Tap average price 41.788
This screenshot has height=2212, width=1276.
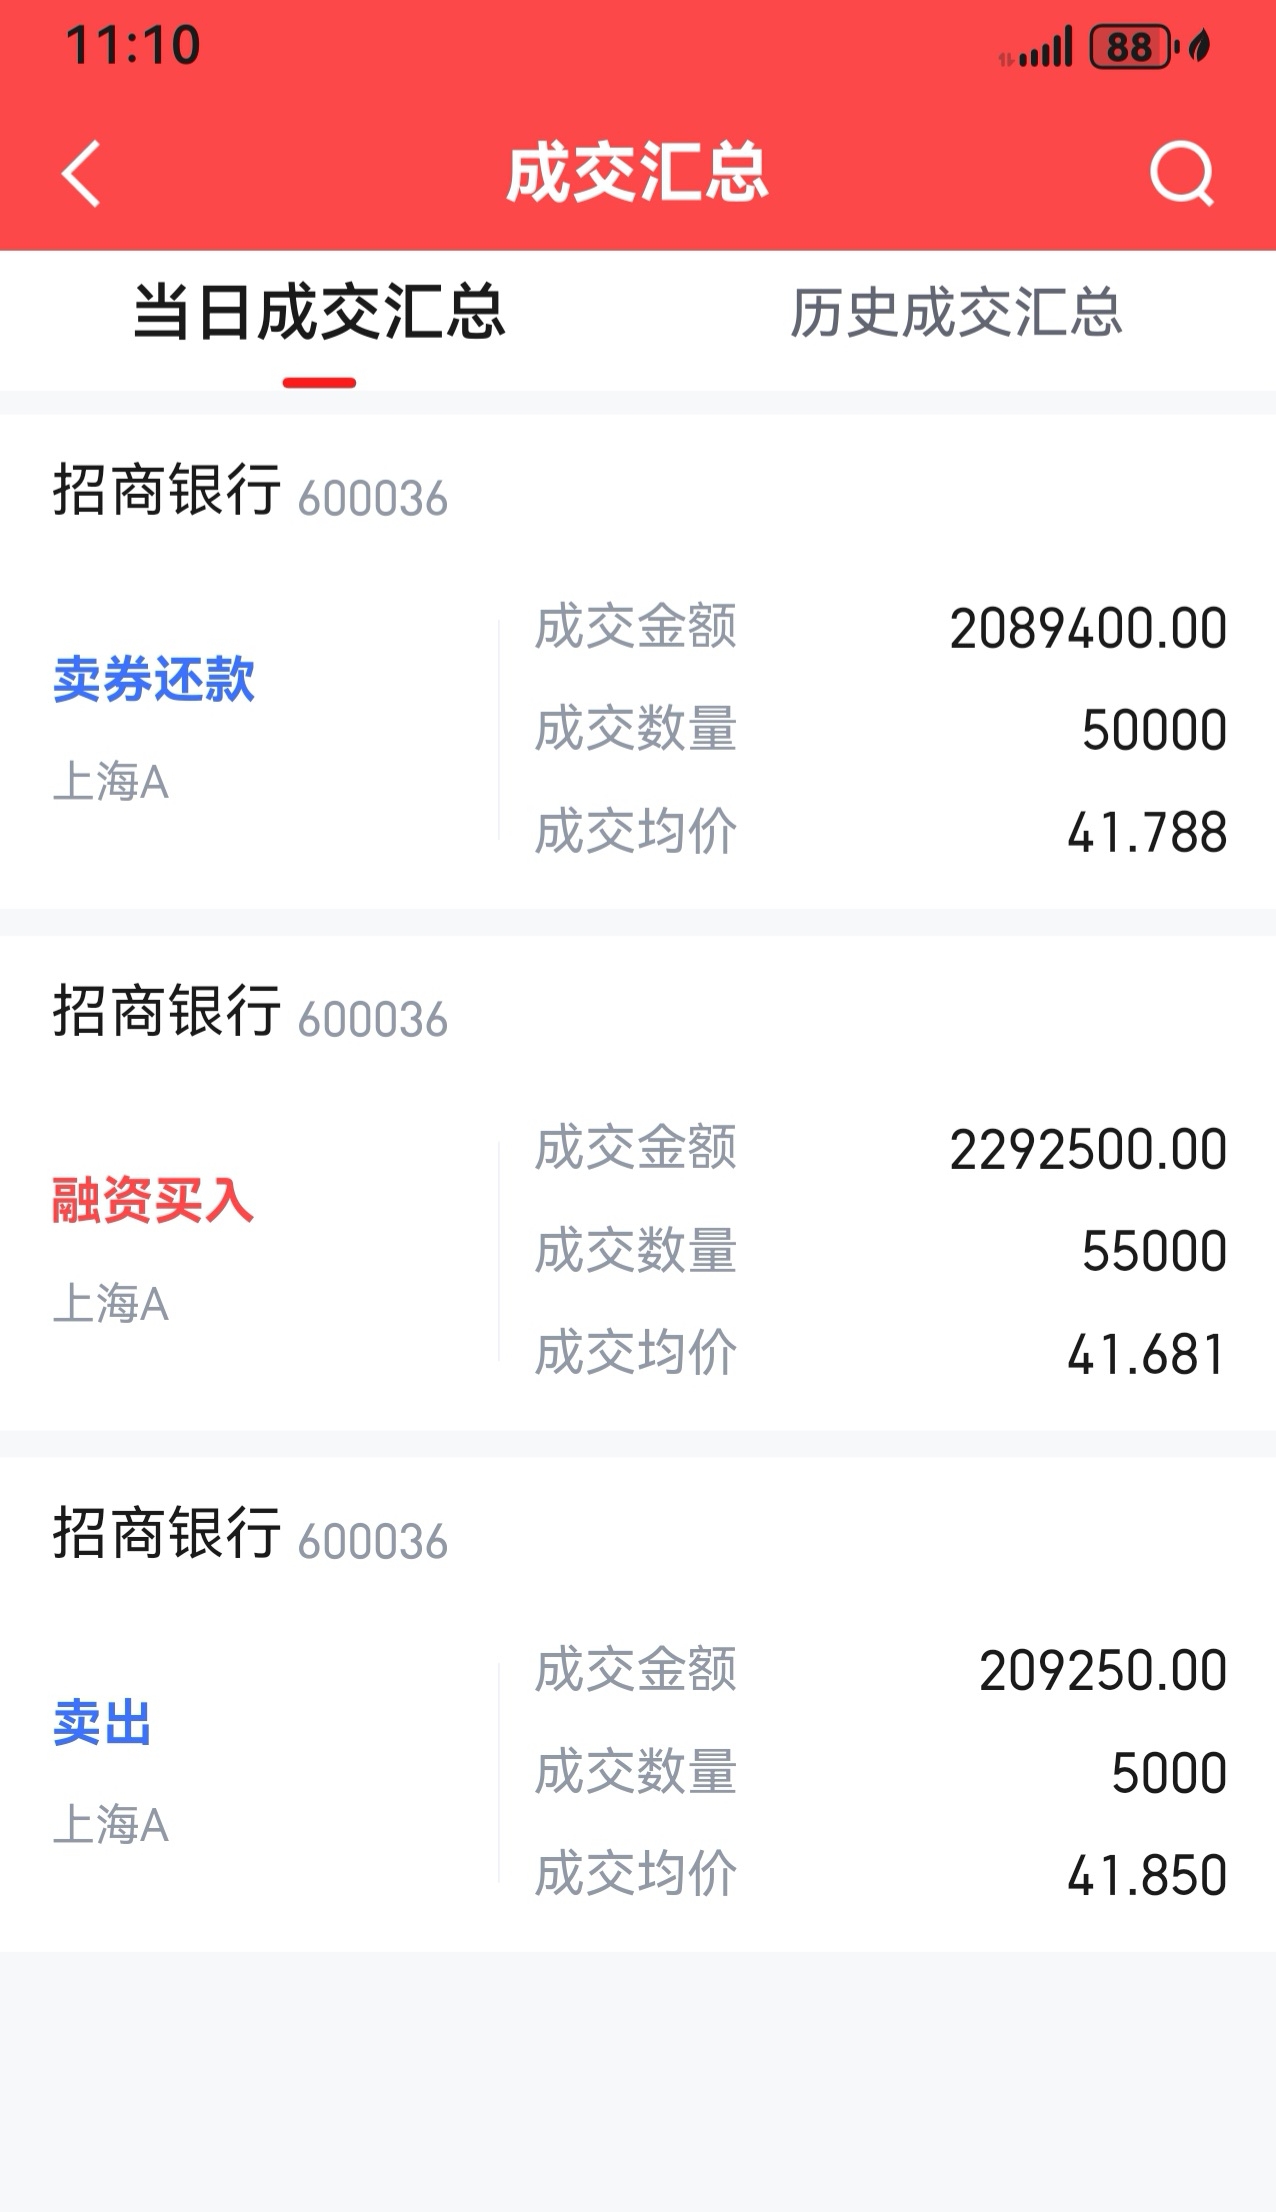click(1147, 833)
